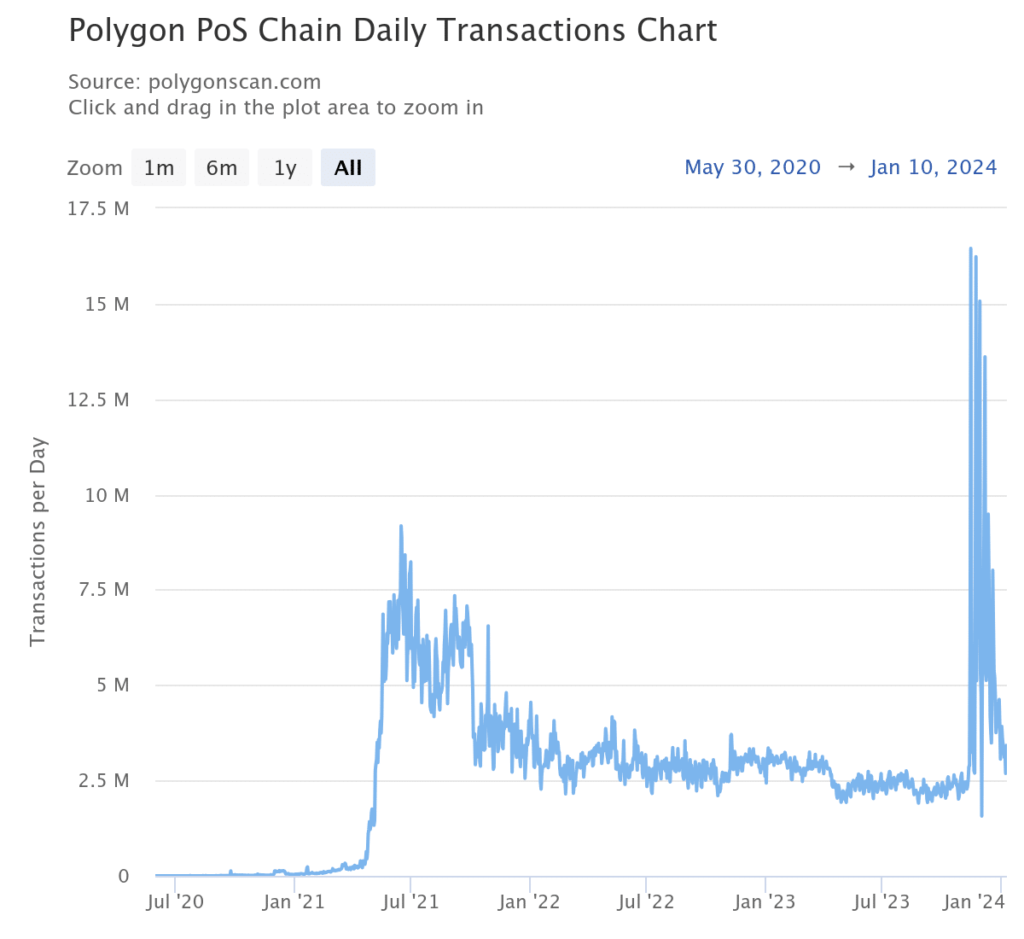
Task: Click the 'Zoom' label beside range buttons
Action: click(94, 168)
